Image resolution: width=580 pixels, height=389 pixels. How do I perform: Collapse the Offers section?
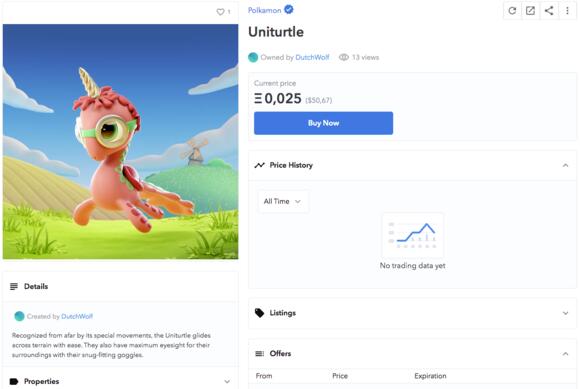pos(565,354)
